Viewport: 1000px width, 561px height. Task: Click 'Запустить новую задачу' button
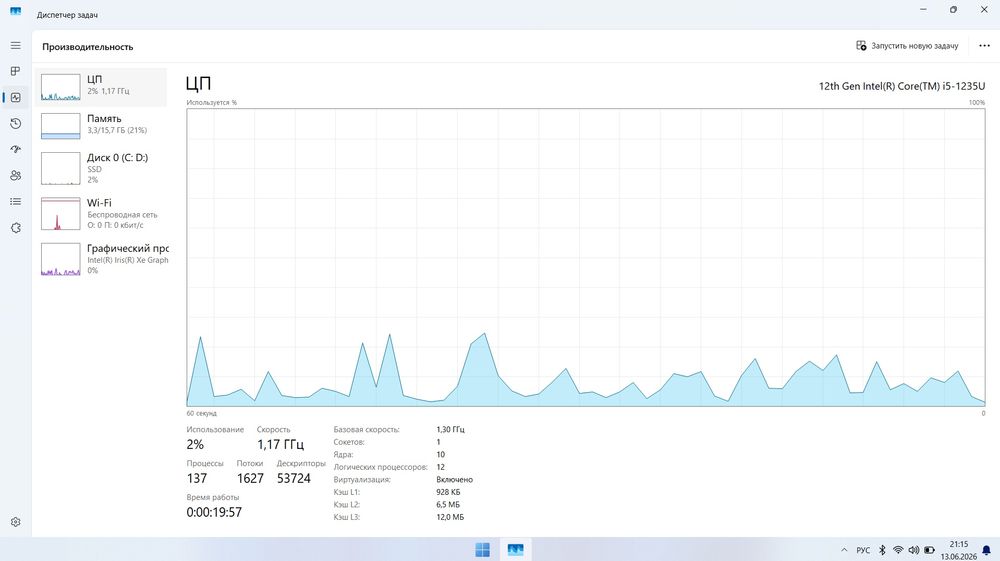tap(907, 46)
